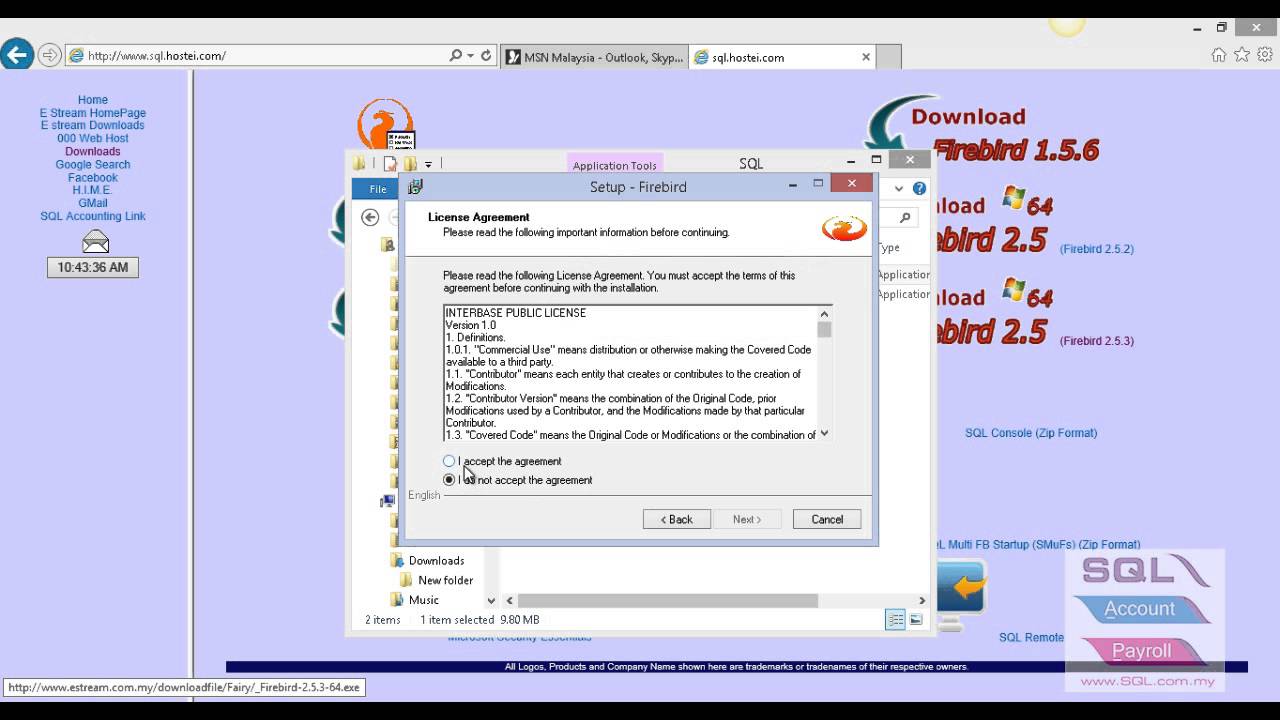This screenshot has width=1280, height=720.
Task: Click the Firebird 1.5.6 download image
Action: point(985,132)
